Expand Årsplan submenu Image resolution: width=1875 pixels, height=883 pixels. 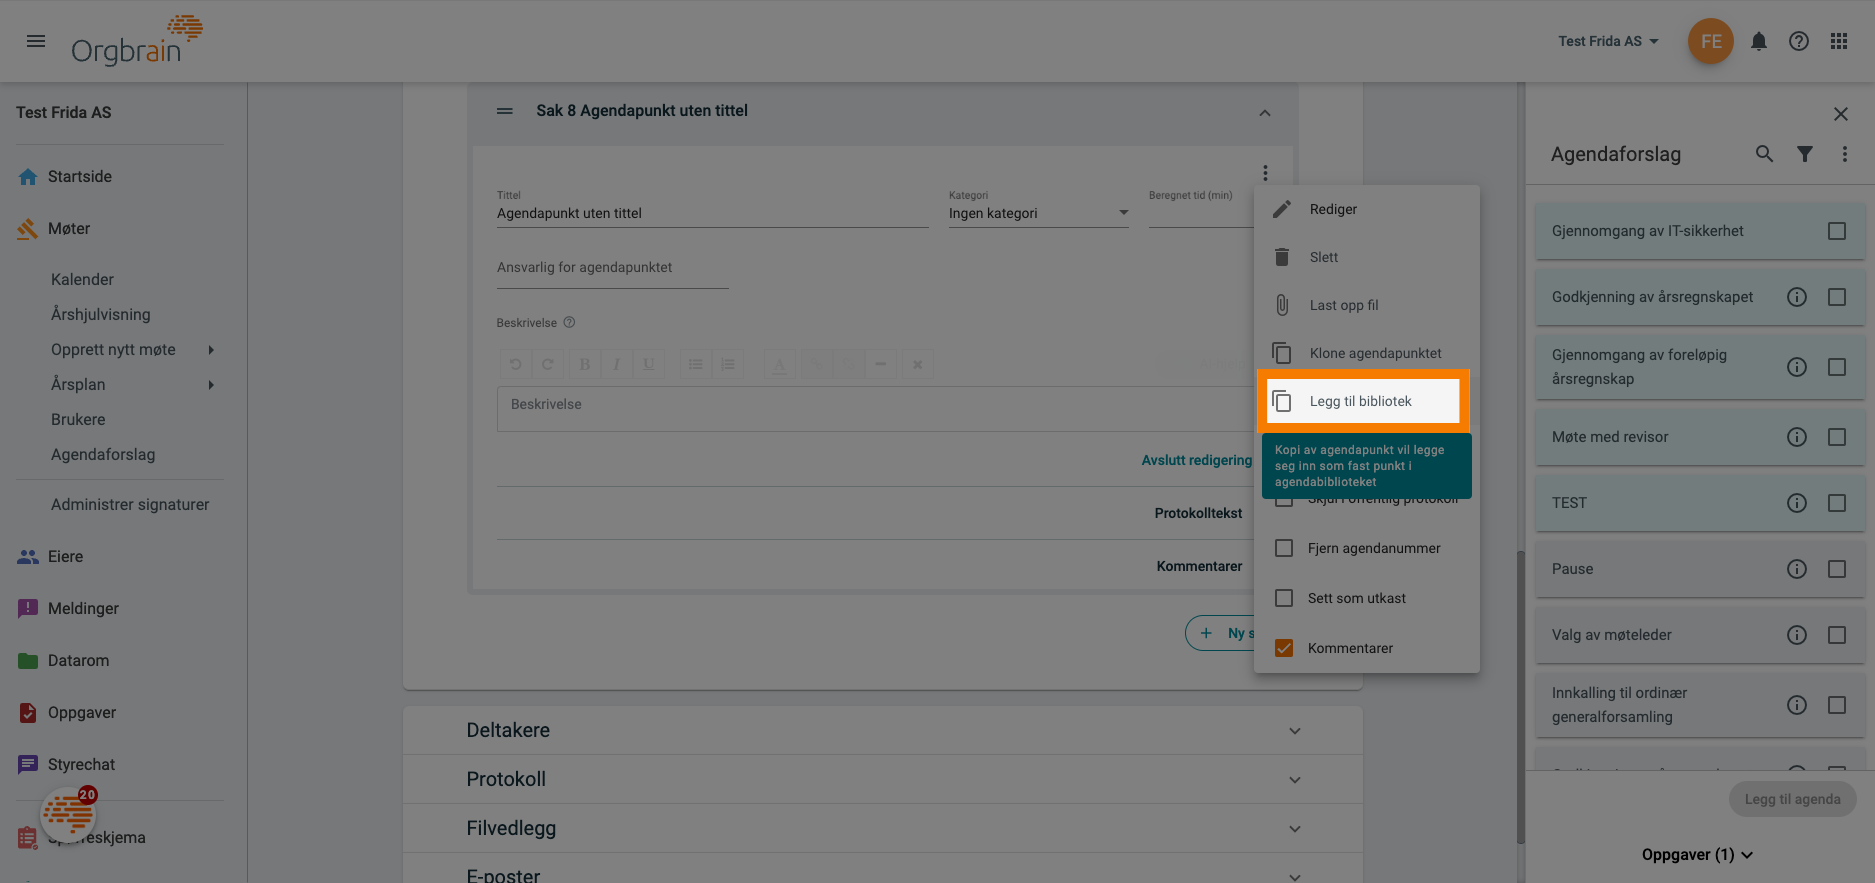(x=211, y=385)
